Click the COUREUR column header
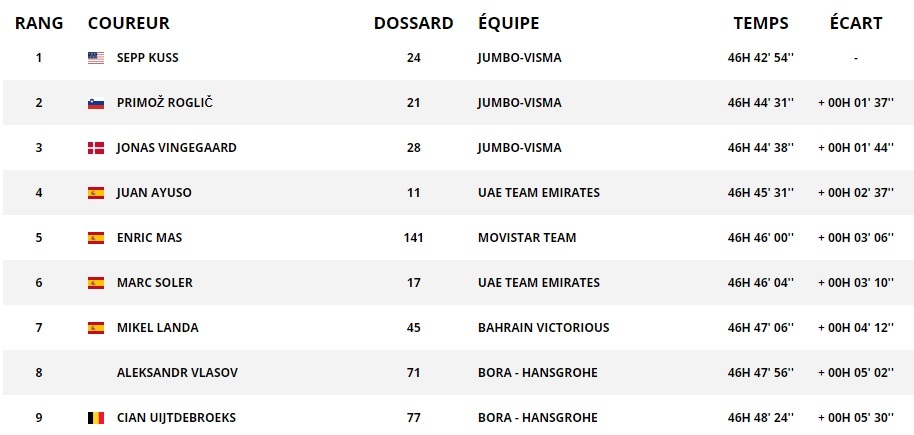The width and height of the screenshot is (914, 435). point(128,23)
